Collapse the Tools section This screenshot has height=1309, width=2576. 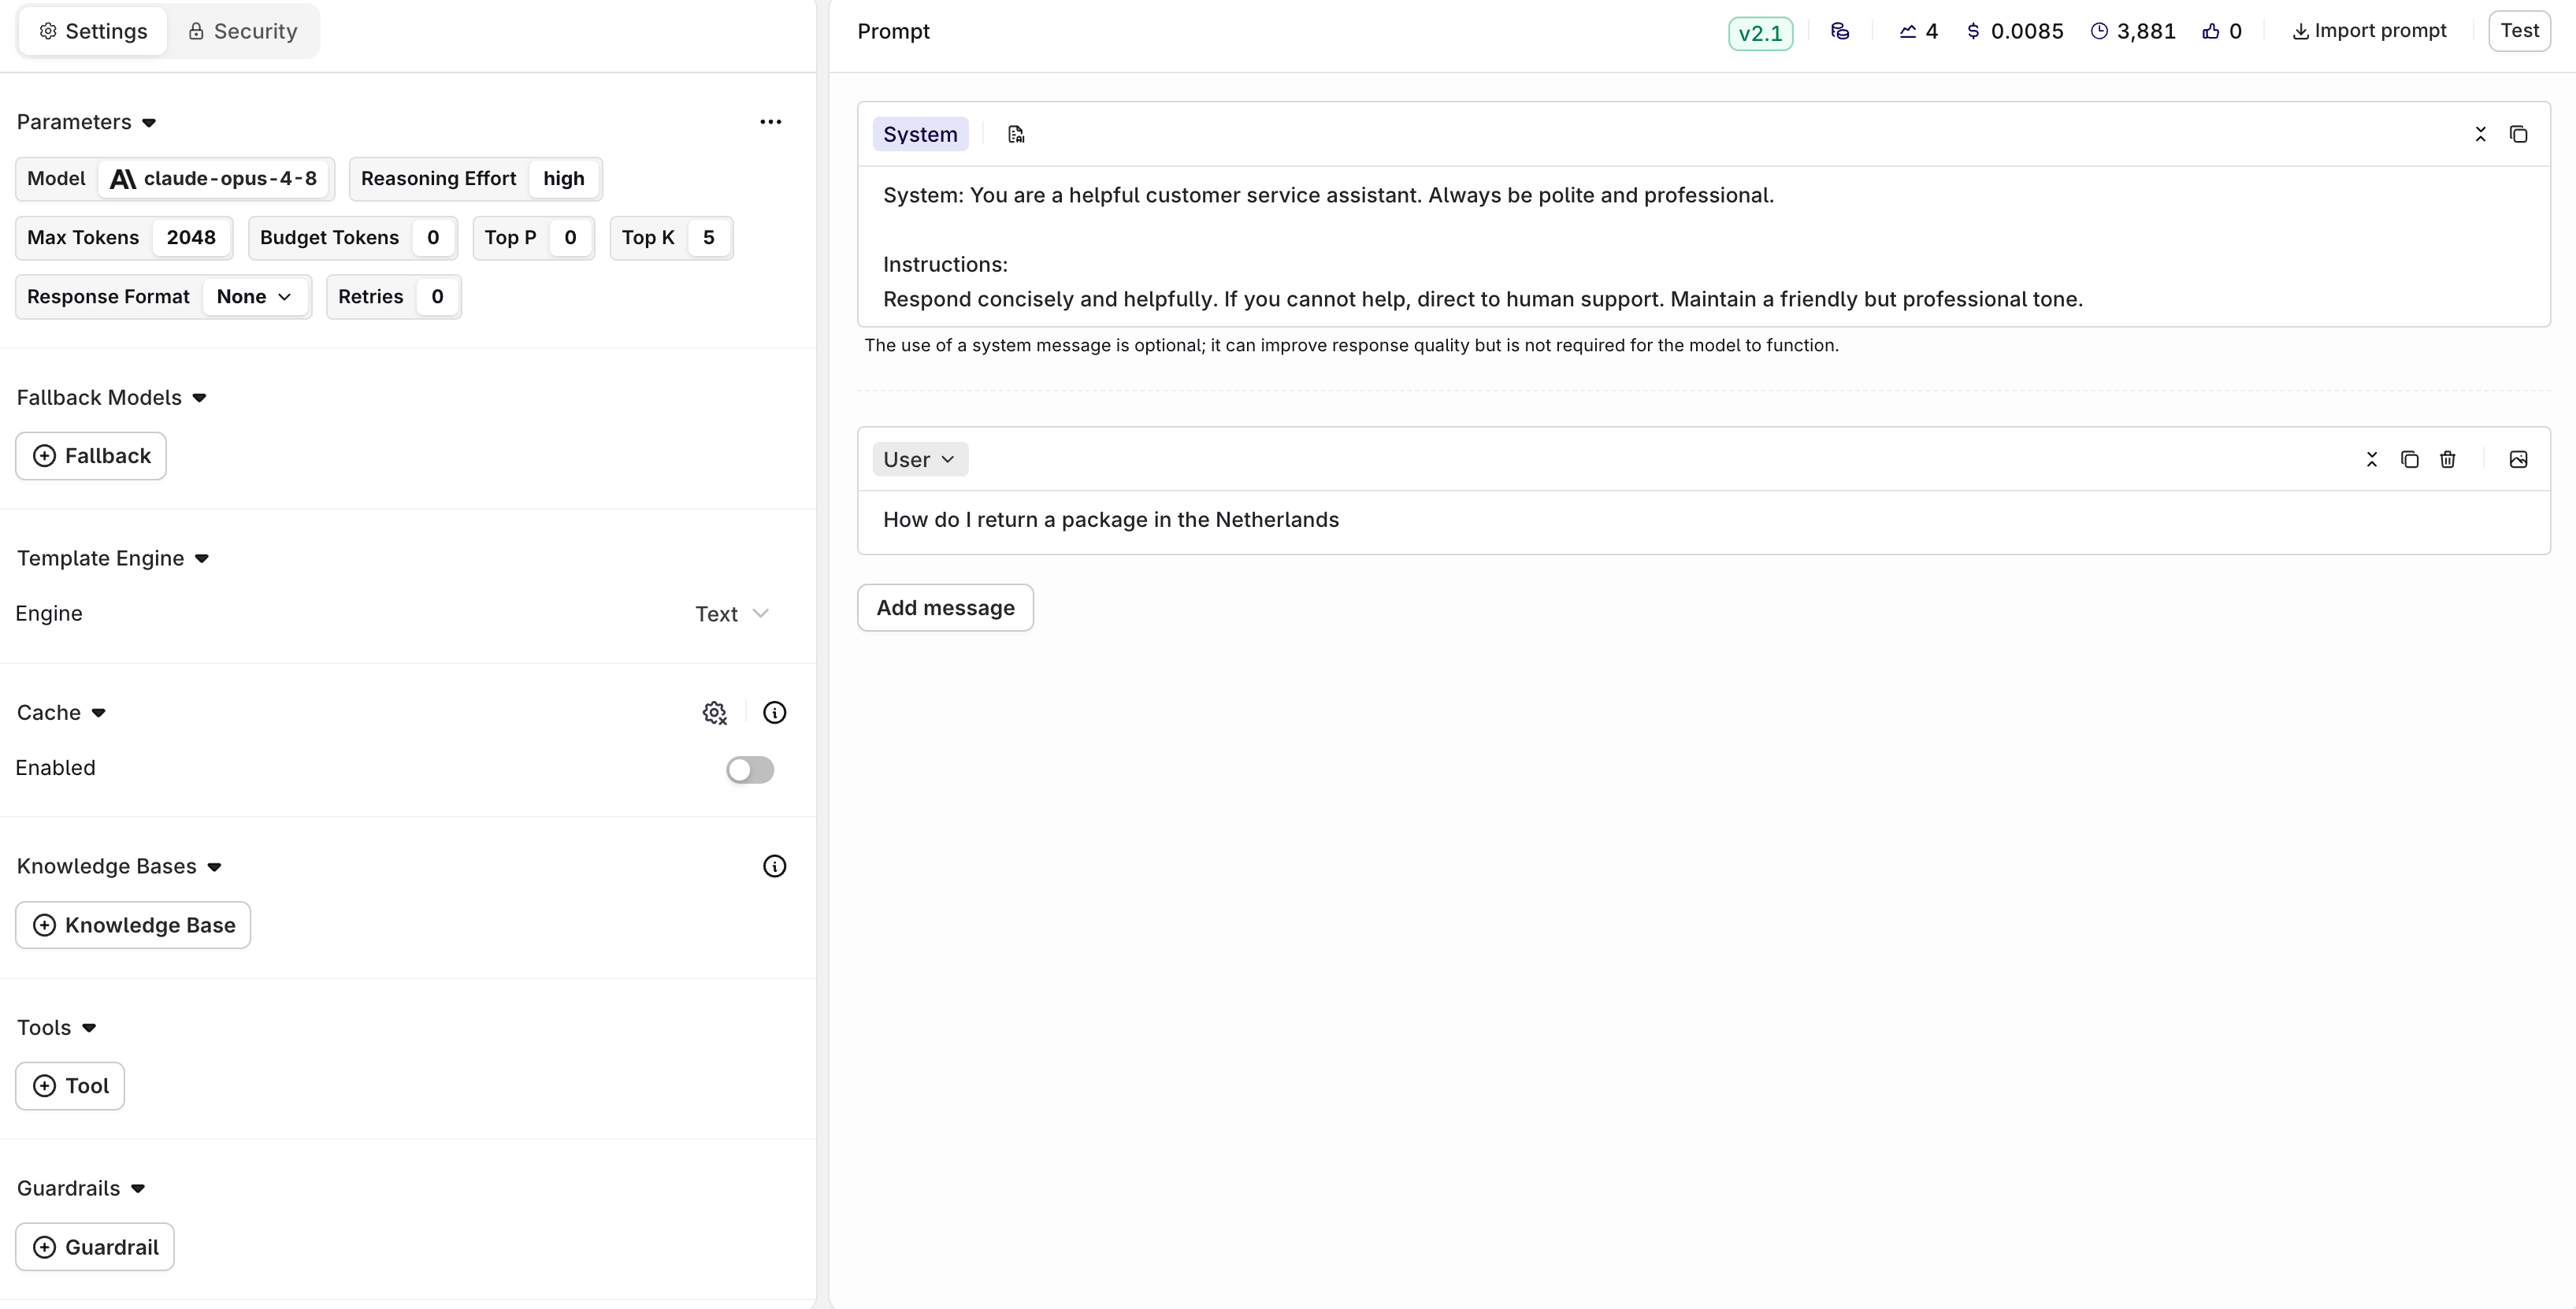point(88,1028)
